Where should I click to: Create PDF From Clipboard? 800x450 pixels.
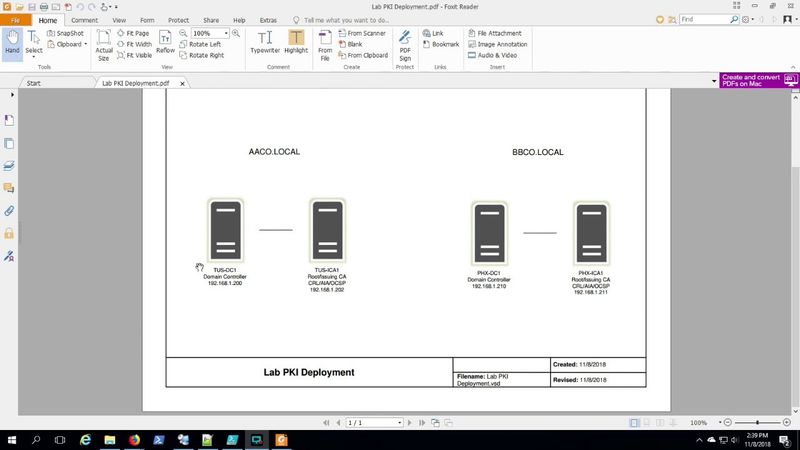pos(363,55)
